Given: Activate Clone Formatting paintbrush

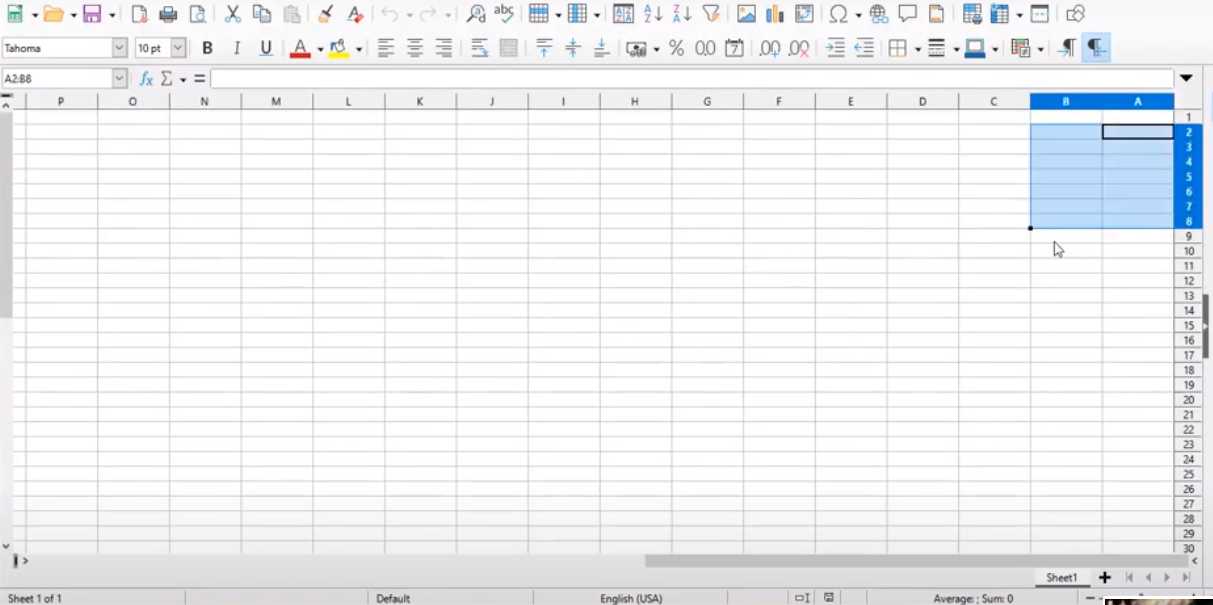Looking at the screenshot, I should tap(325, 14).
